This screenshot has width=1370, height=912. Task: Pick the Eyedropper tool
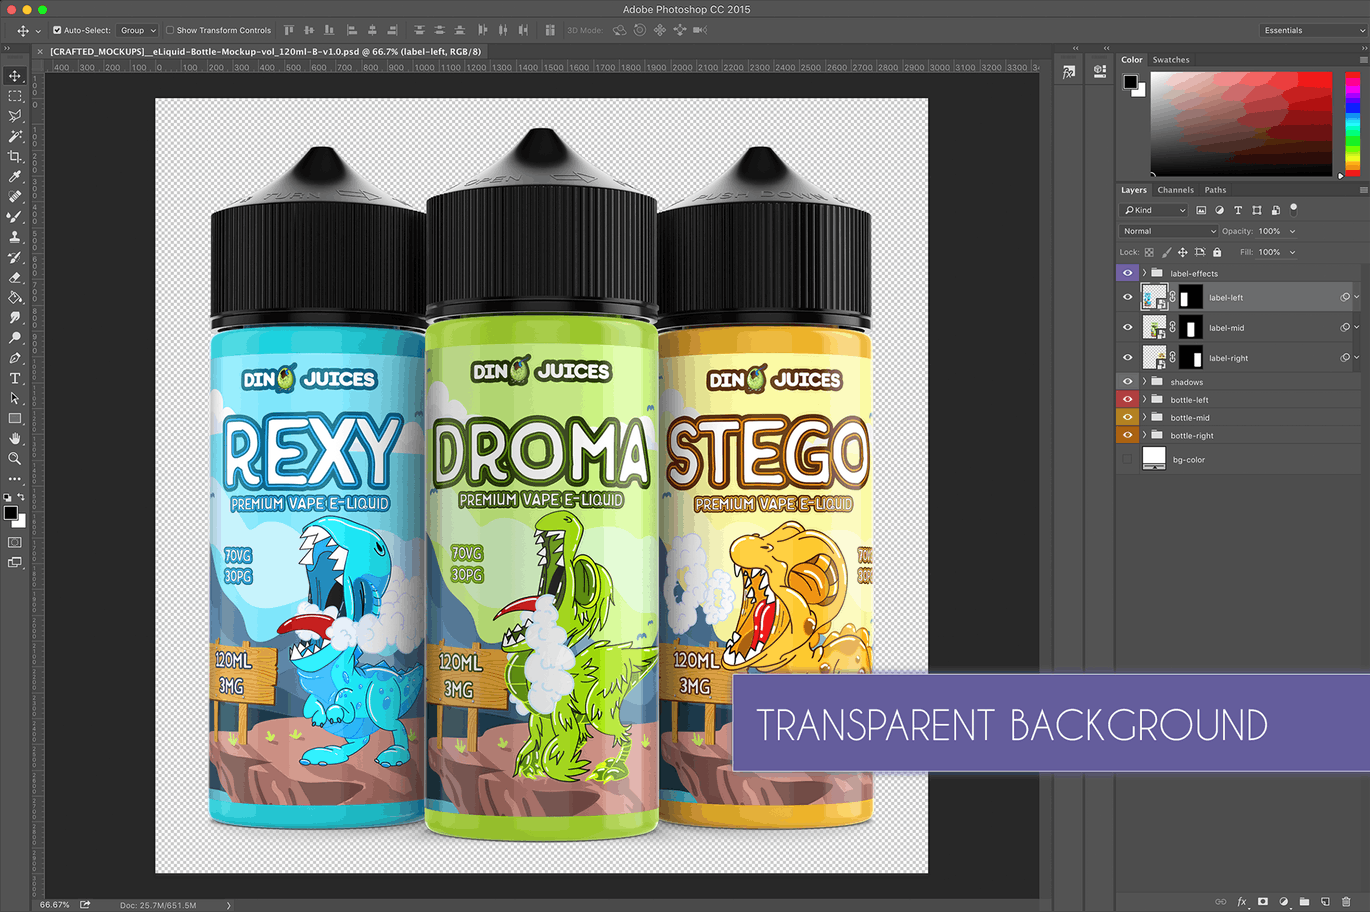tap(14, 176)
